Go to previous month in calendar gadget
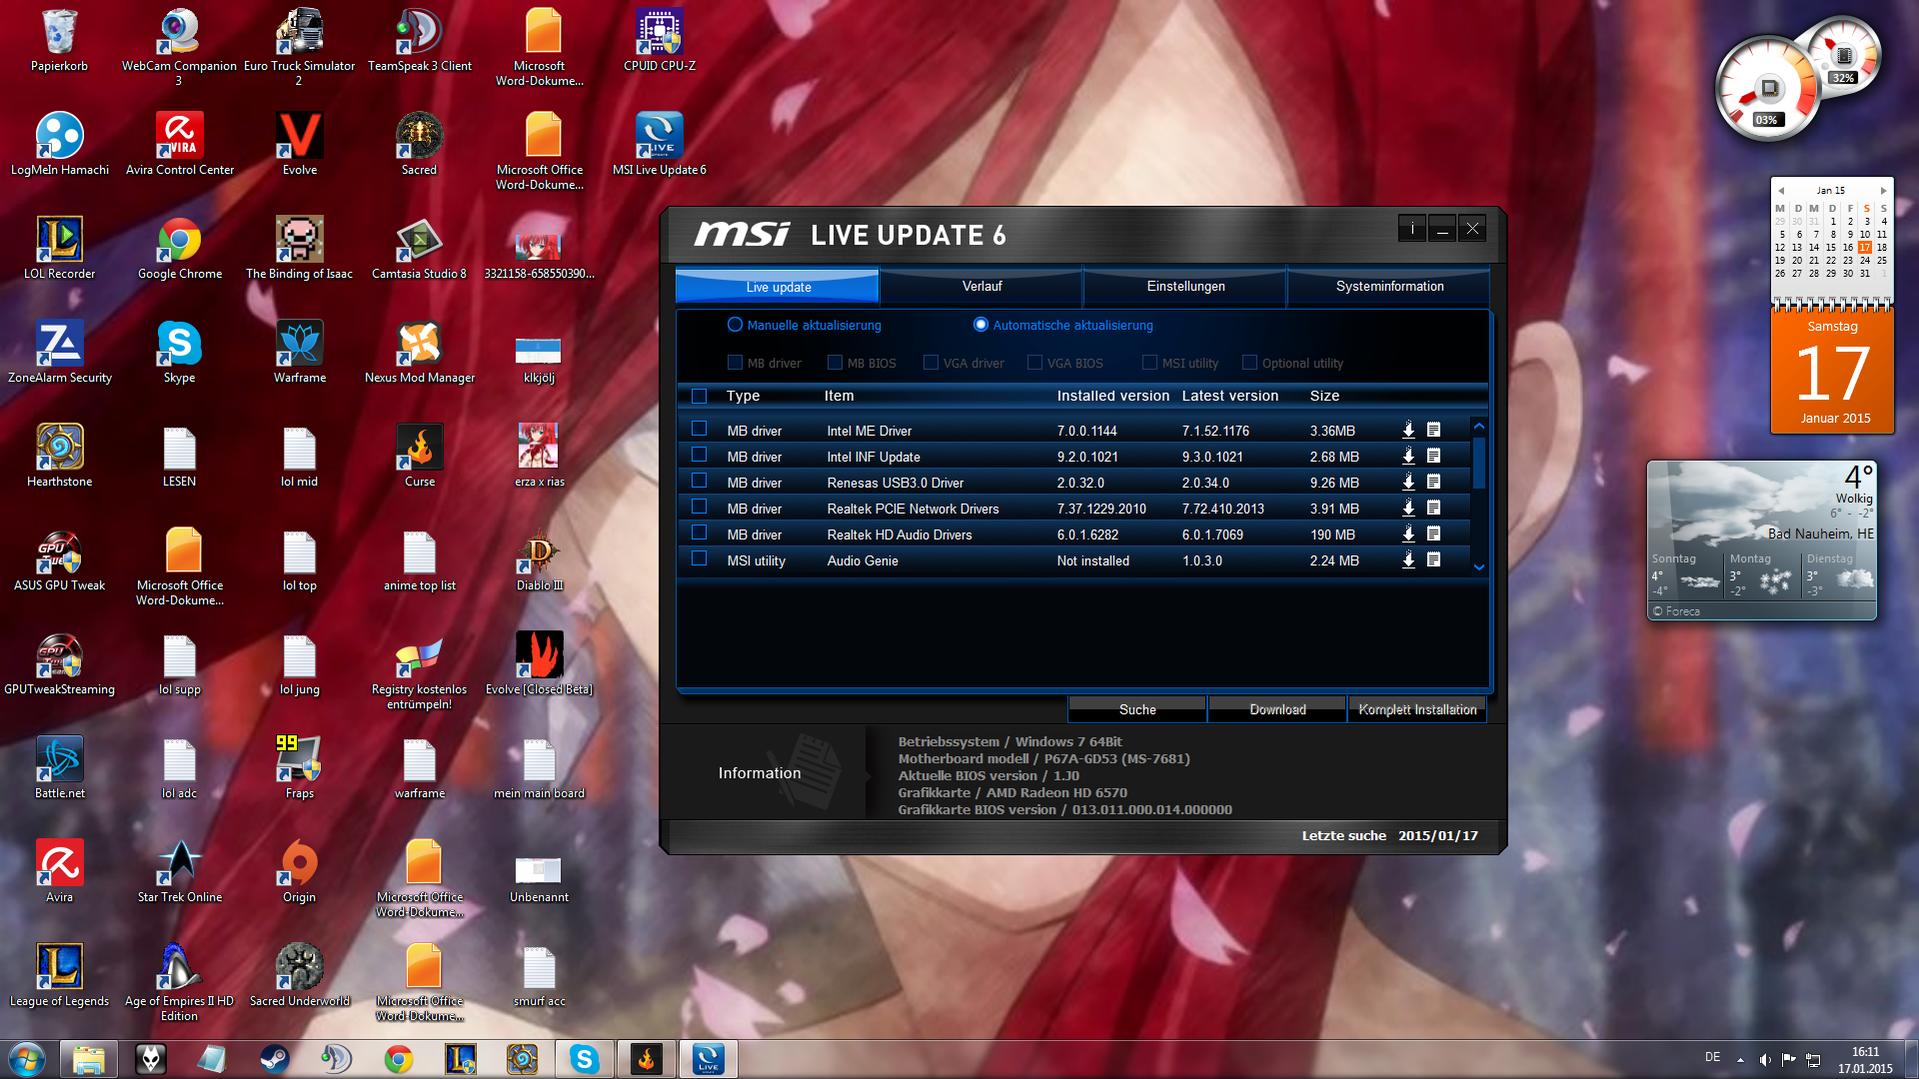The image size is (1919, 1079). (x=1780, y=190)
